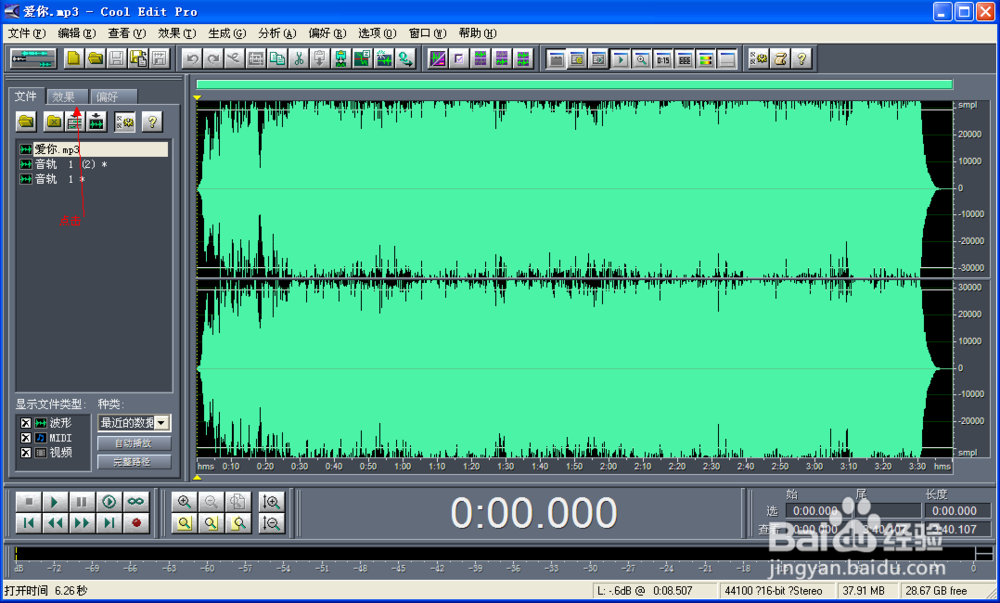Select 爱你.mp3 in file list
Screen dimensions: 1000x603
pos(94,149)
